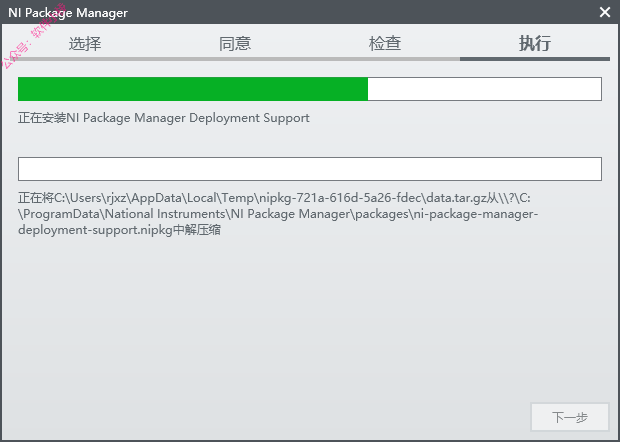Viewport: 620px width, 442px height.
Task: Click the deployment-support.nipkg中解压缩 text line
Action: pos(119,230)
